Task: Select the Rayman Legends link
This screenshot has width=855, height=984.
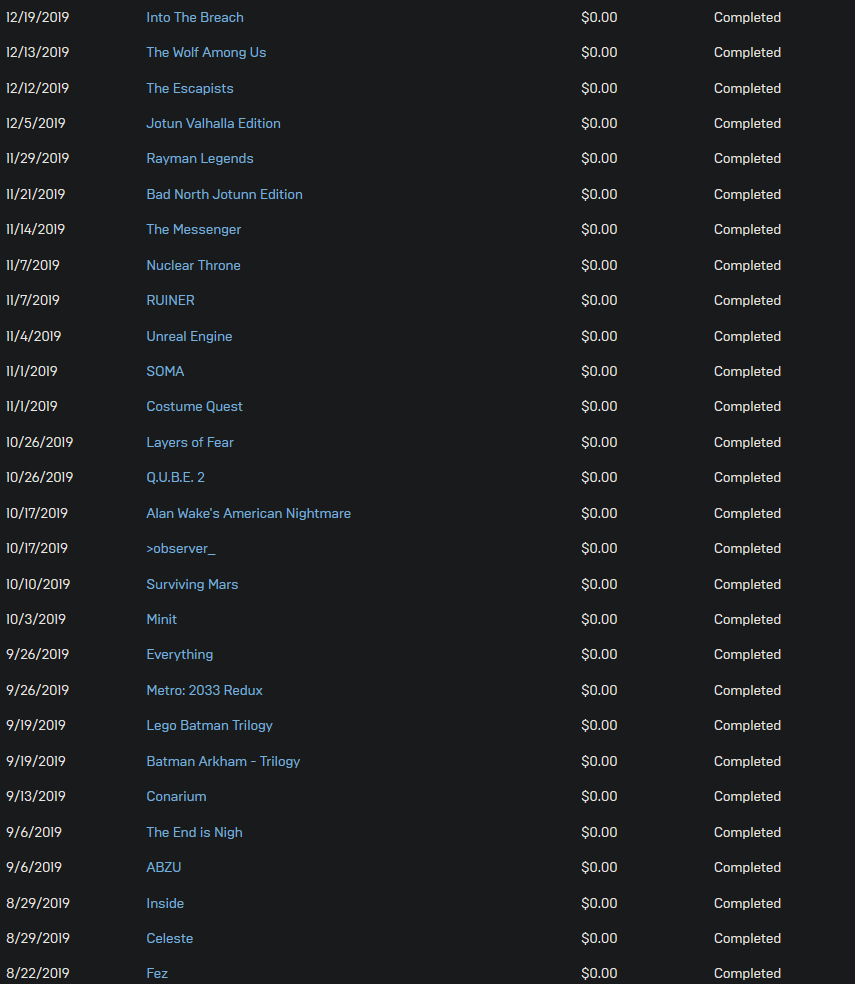Action: [200, 159]
